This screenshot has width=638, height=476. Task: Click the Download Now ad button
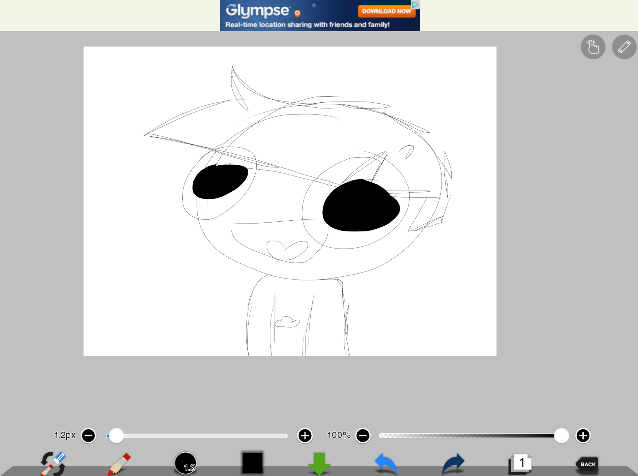(x=386, y=11)
